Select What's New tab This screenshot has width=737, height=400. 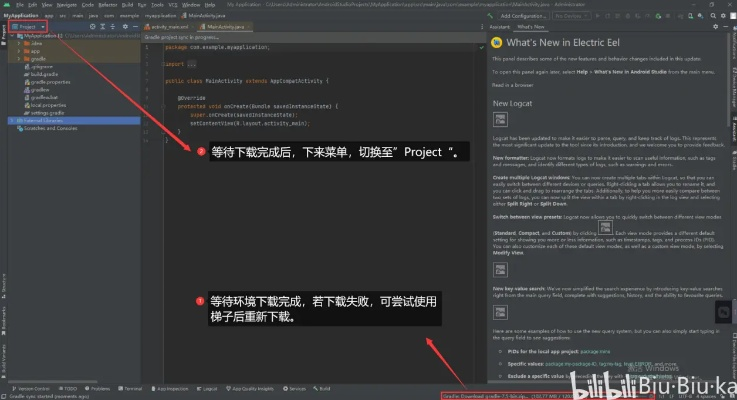[531, 27]
